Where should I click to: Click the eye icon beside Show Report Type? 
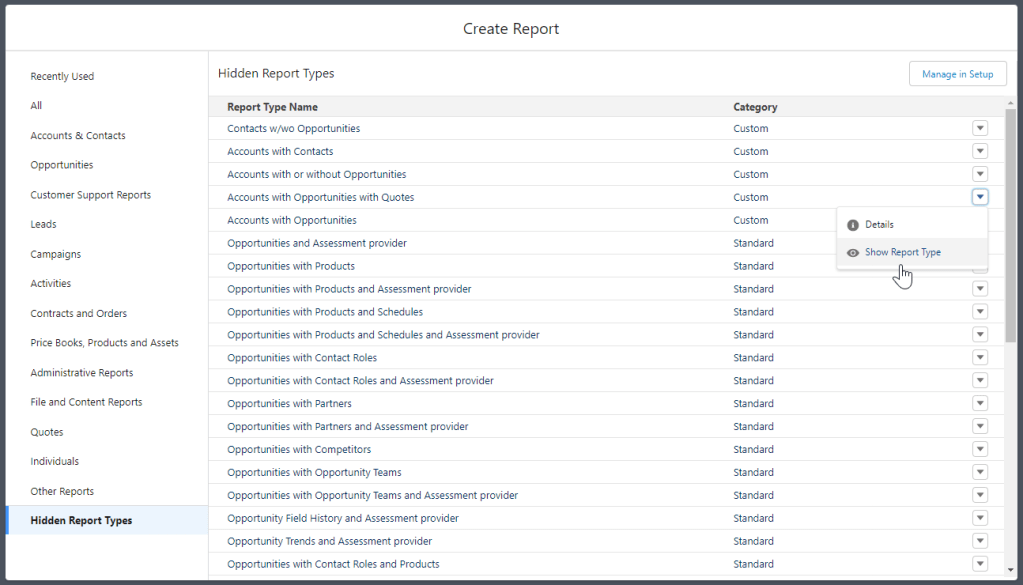(853, 253)
